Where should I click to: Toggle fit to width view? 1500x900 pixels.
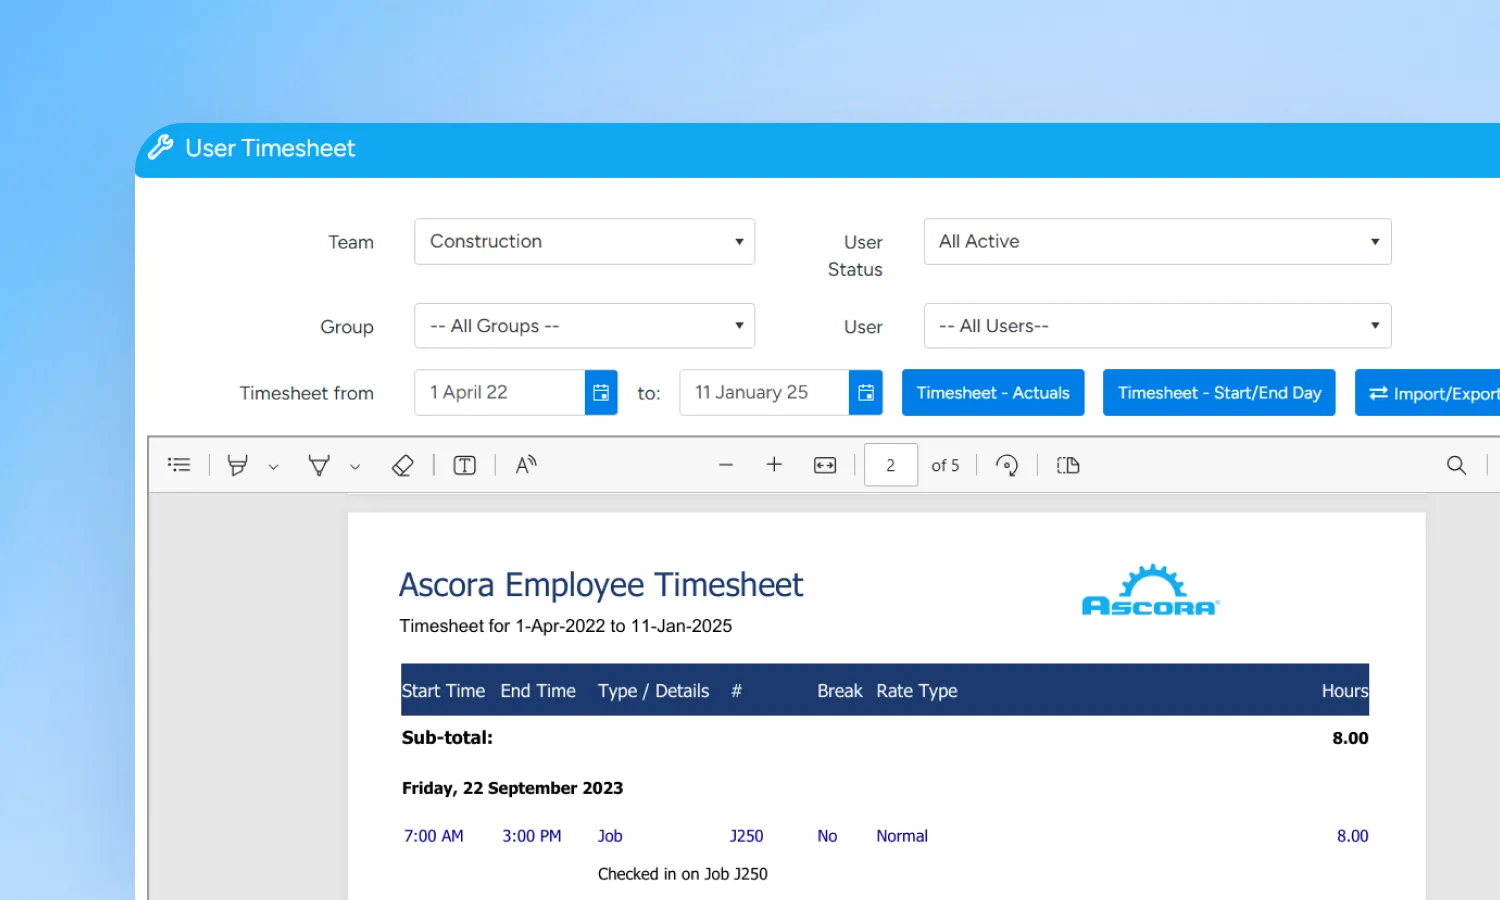click(825, 465)
